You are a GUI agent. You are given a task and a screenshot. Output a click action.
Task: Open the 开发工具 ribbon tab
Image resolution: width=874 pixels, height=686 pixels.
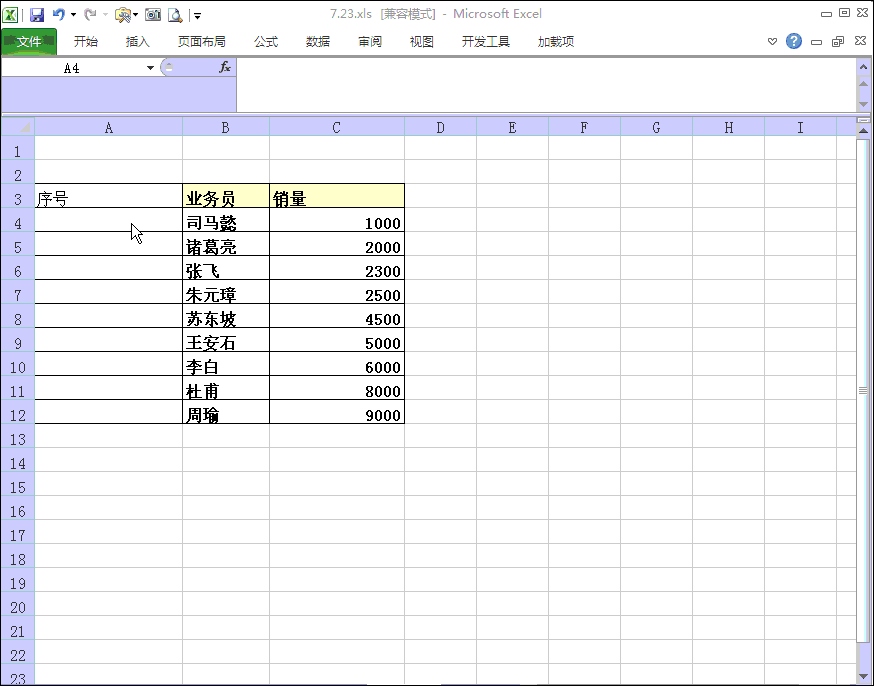pos(485,42)
